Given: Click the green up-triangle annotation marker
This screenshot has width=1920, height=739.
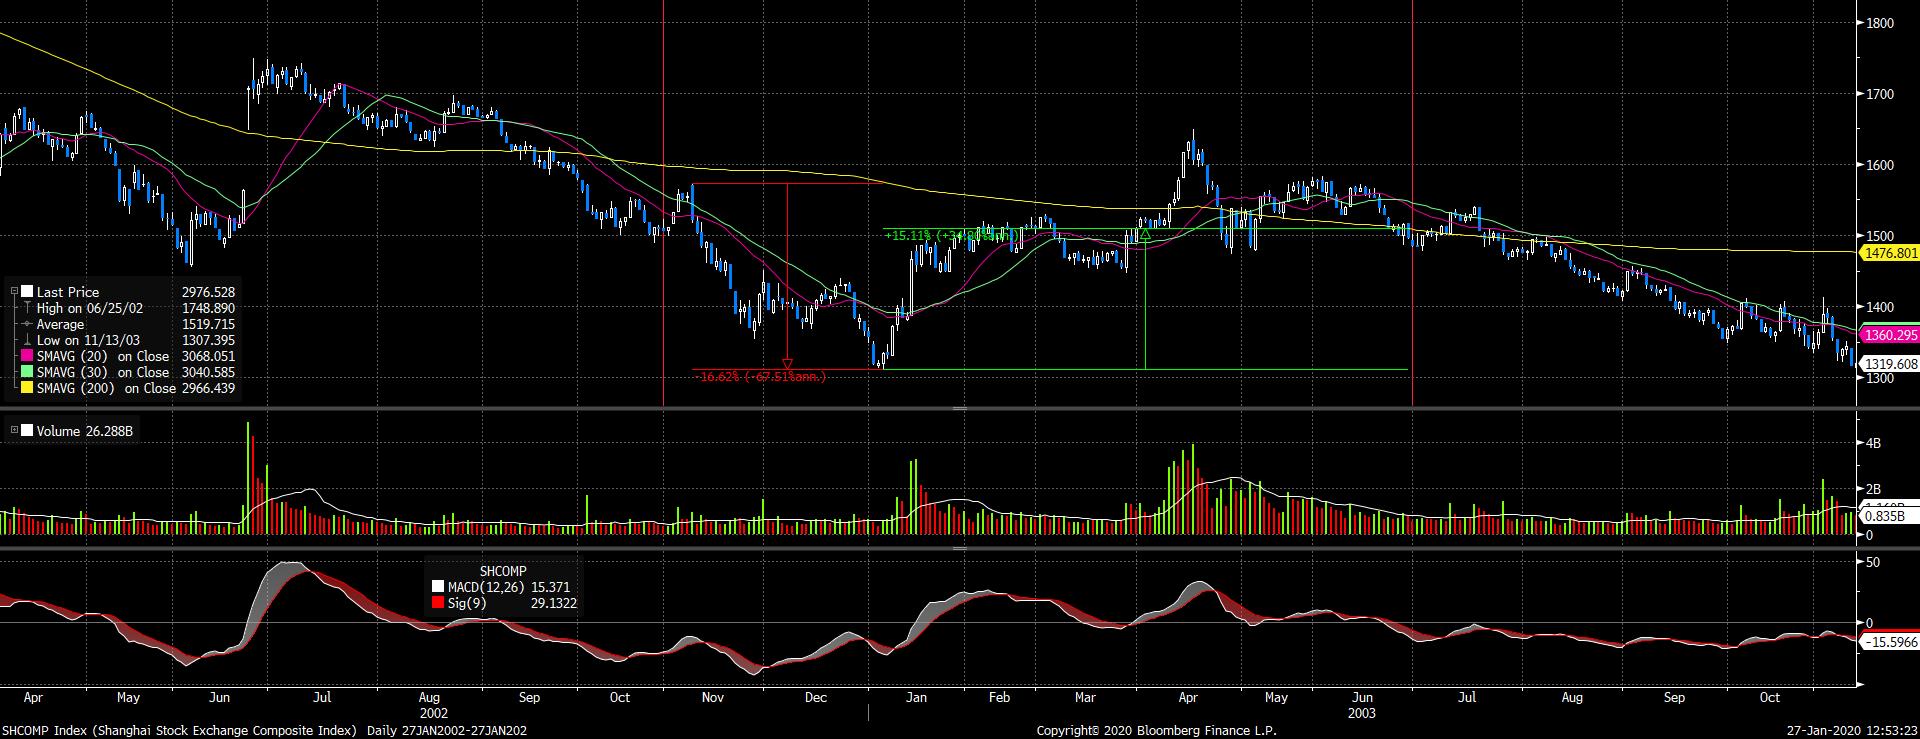Looking at the screenshot, I should pos(1144,234).
